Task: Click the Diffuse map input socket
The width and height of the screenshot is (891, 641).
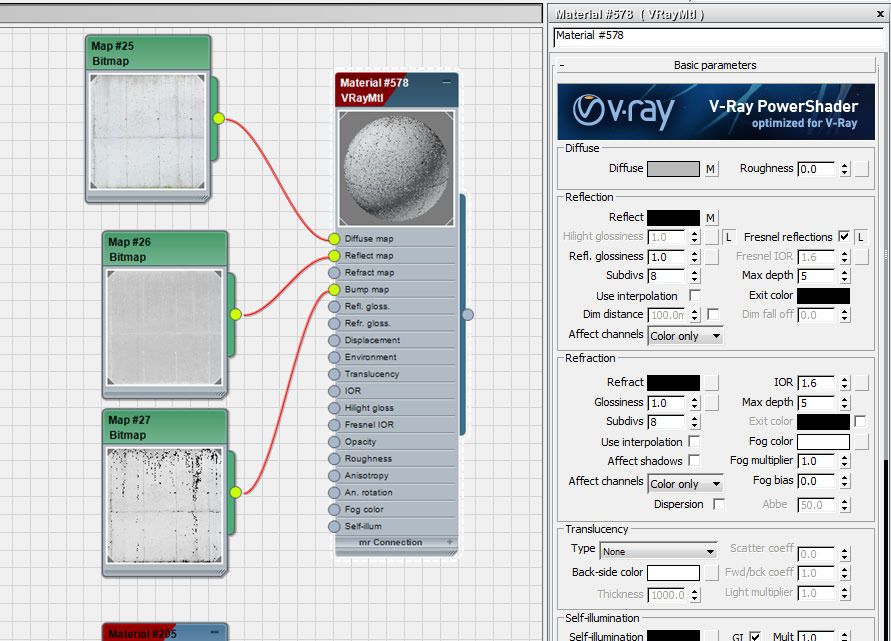Action: (334, 239)
